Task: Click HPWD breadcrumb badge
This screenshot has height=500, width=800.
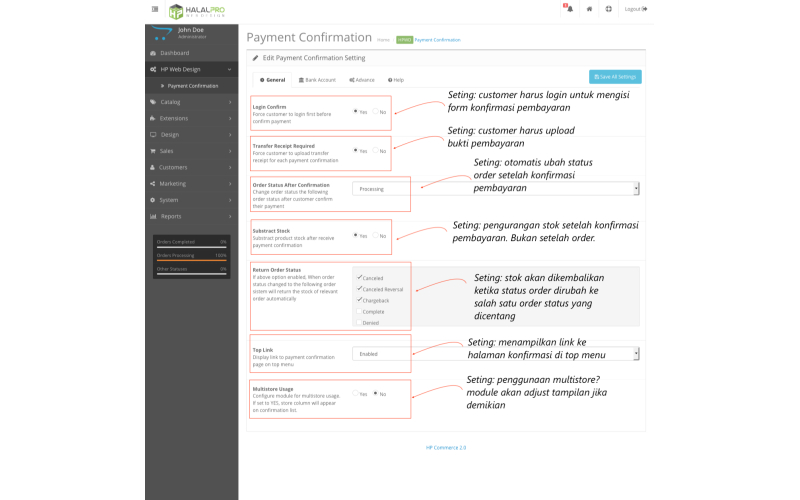Action: 404,40
